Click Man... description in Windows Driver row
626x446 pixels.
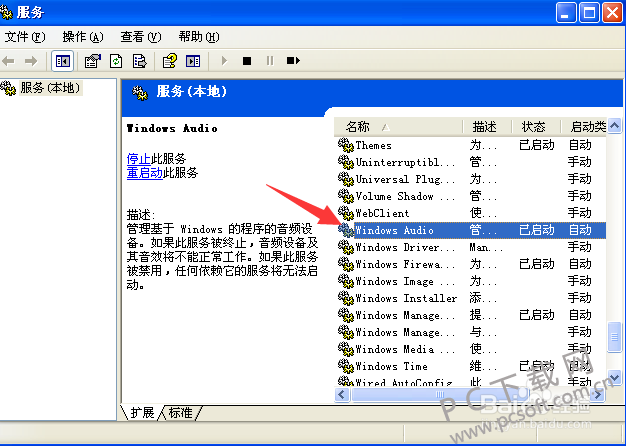pyautogui.click(x=486, y=248)
